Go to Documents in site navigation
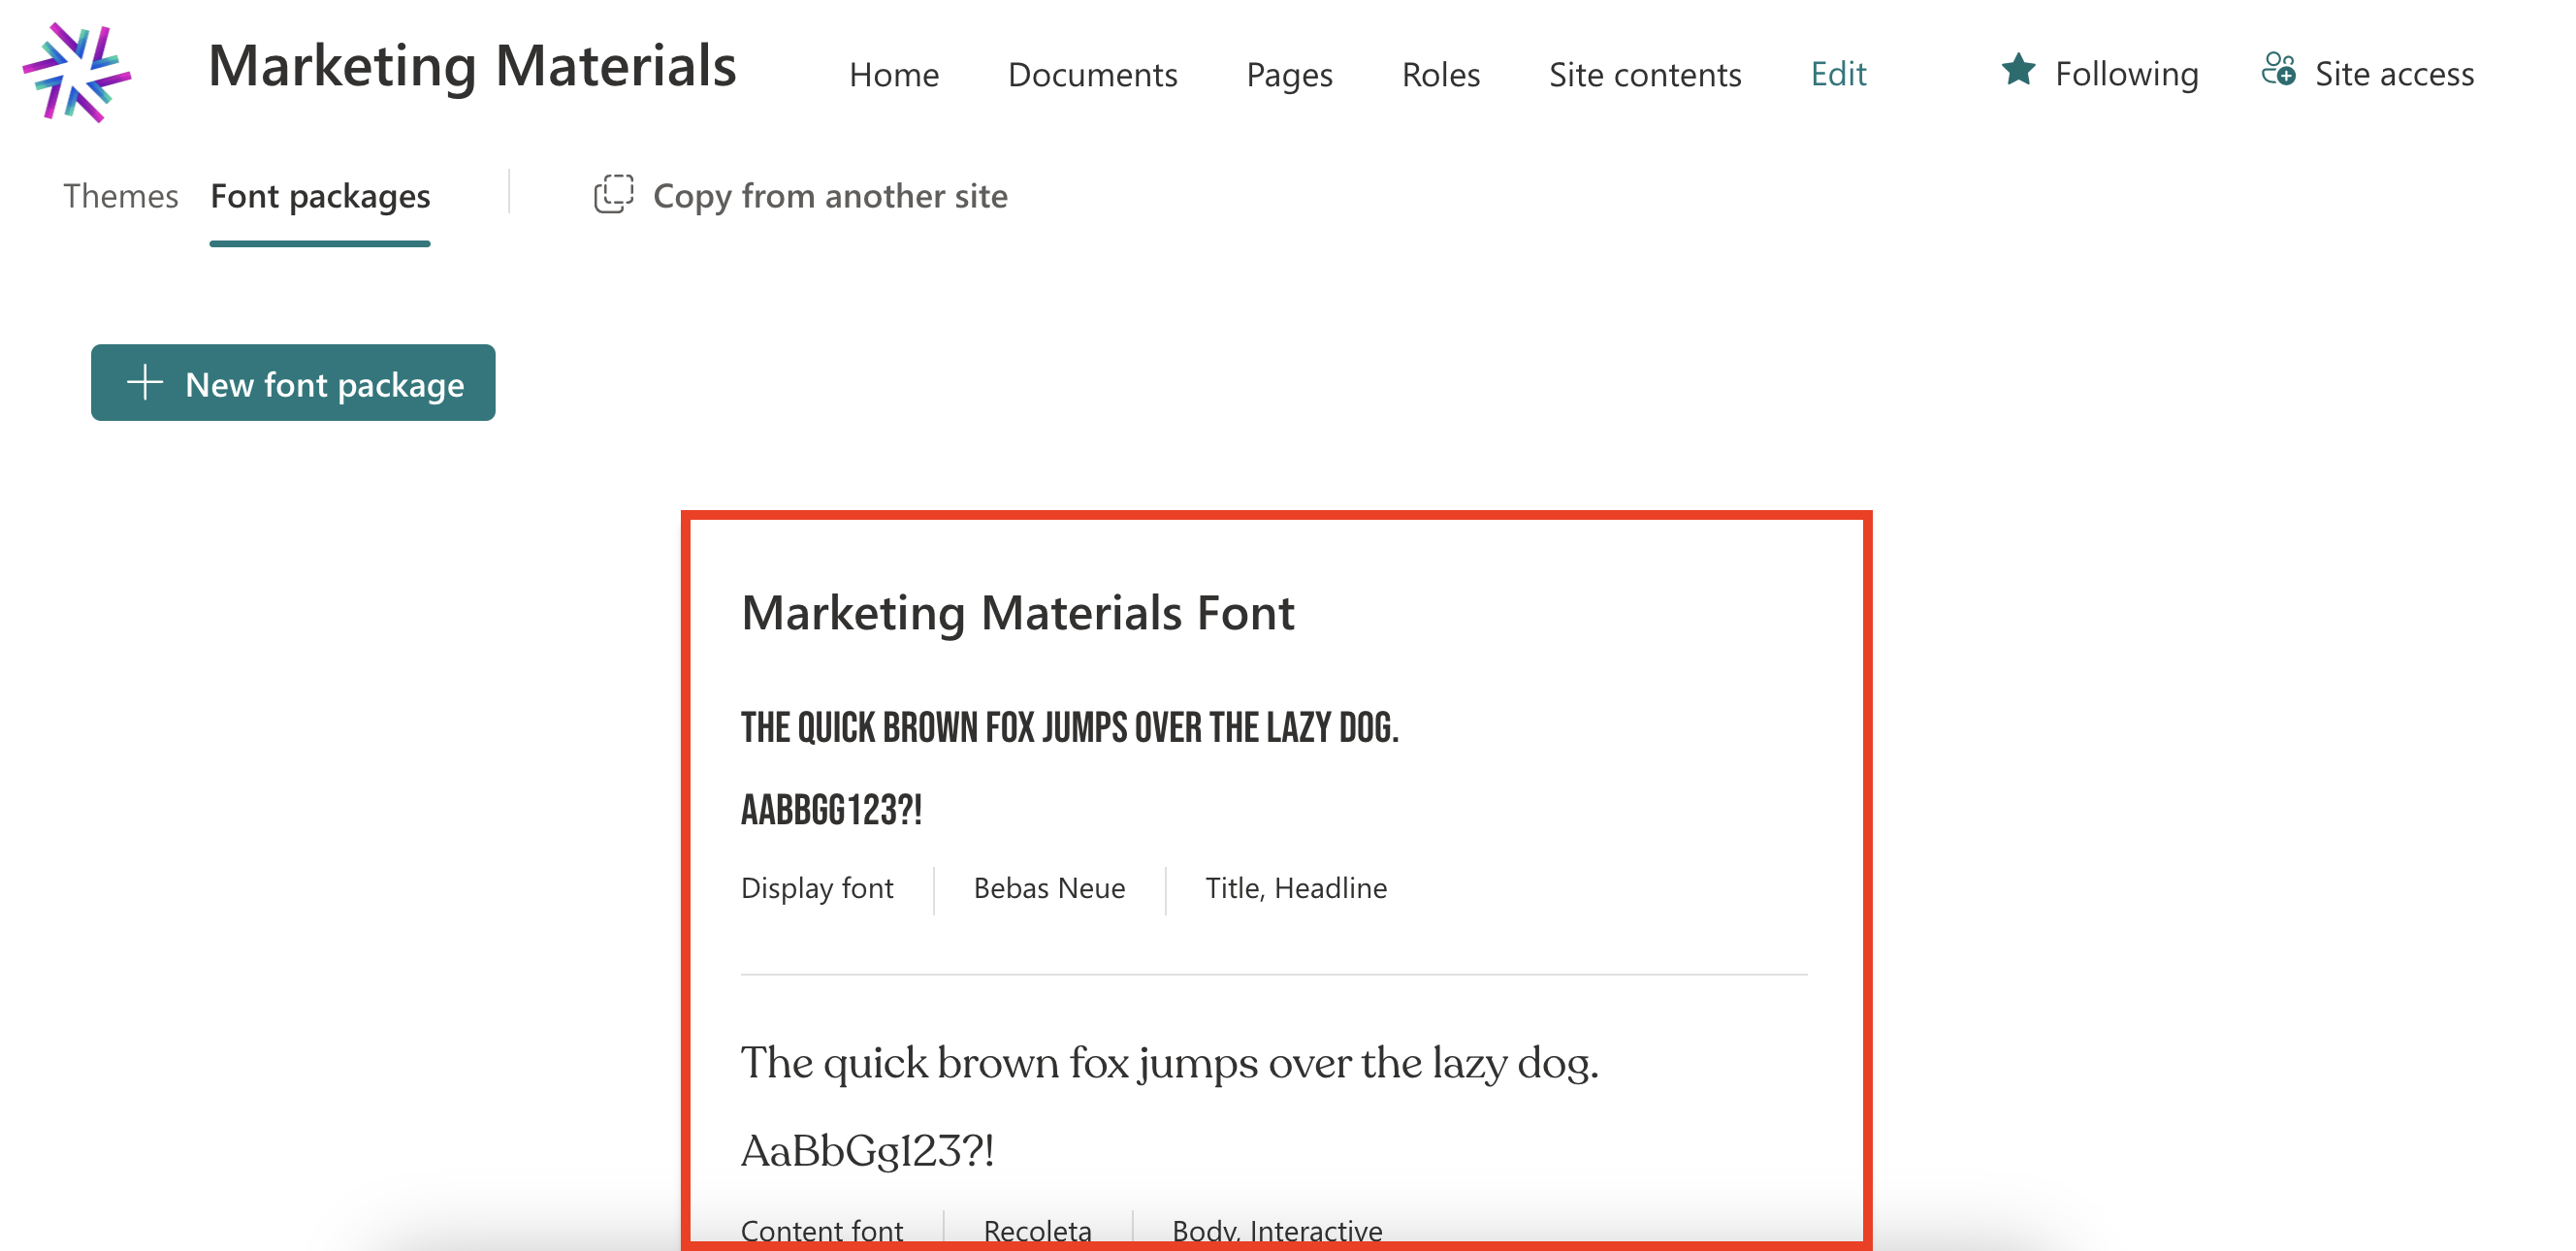The image size is (2576, 1251). tap(1092, 74)
